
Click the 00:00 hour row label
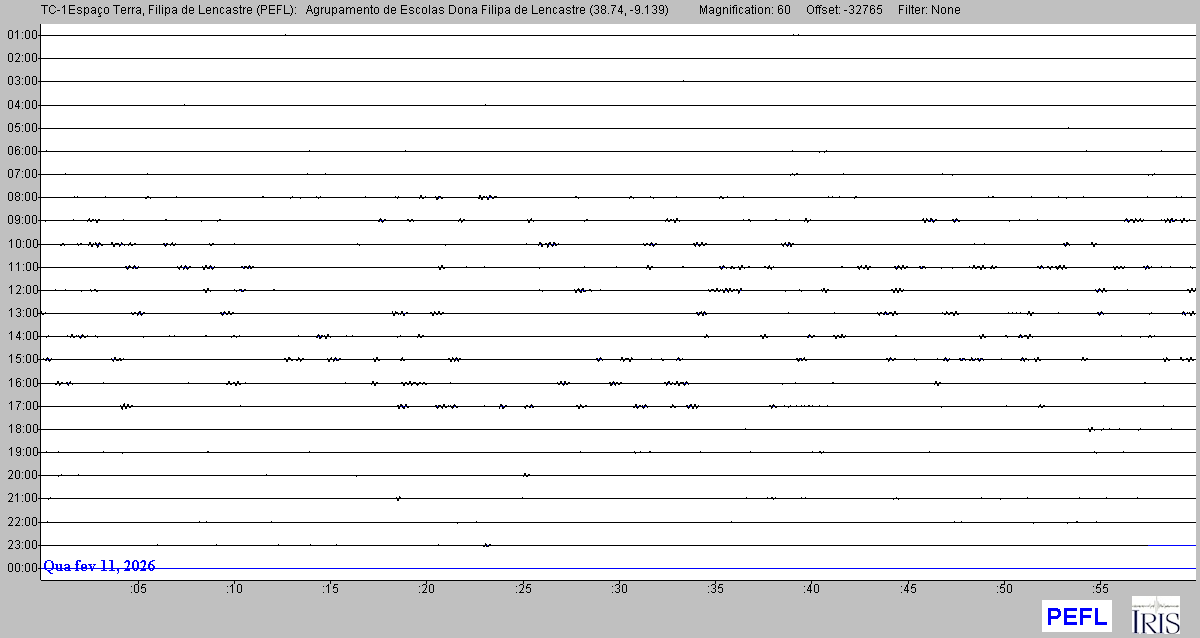(21, 568)
